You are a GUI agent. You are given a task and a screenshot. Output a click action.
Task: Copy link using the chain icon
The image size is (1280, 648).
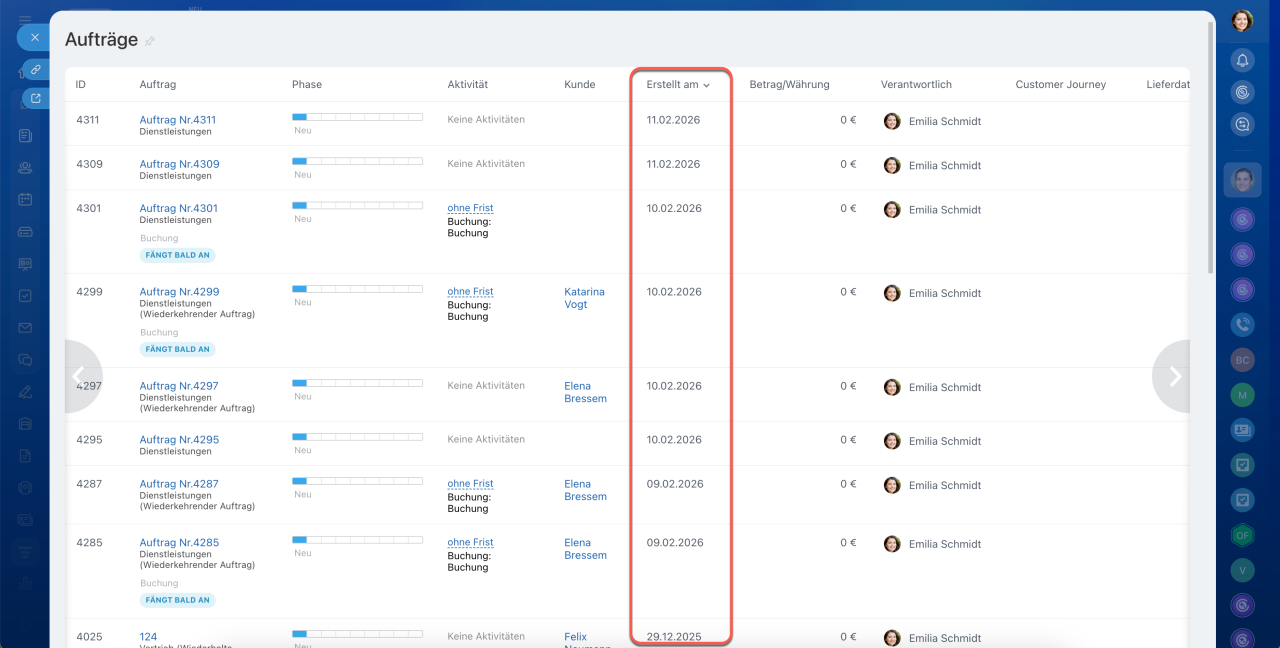pos(35,69)
